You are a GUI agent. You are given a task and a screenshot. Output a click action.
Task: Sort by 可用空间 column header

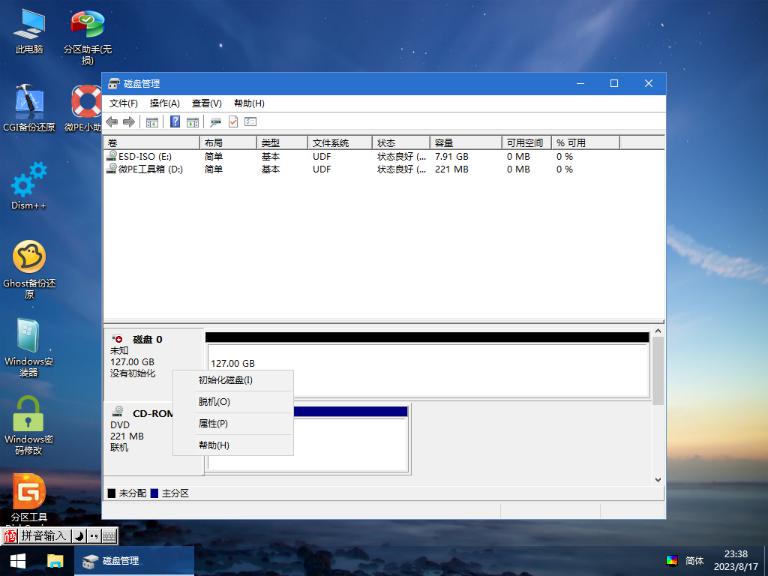click(527, 143)
